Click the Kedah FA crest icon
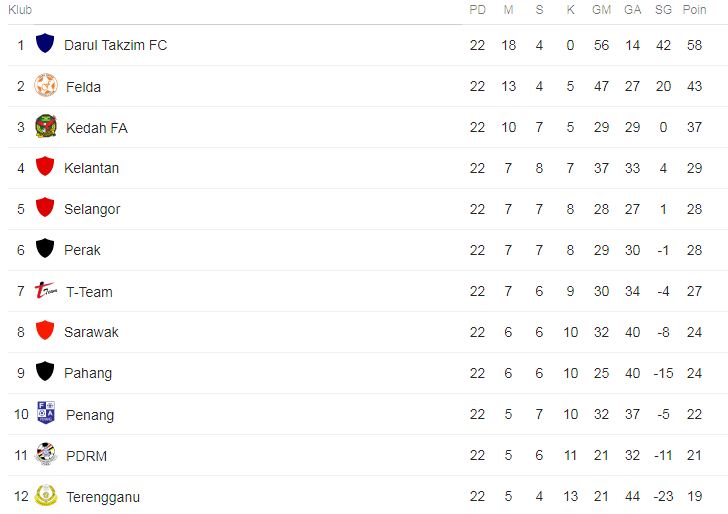Screen dimensions: 728x514 tap(46, 127)
